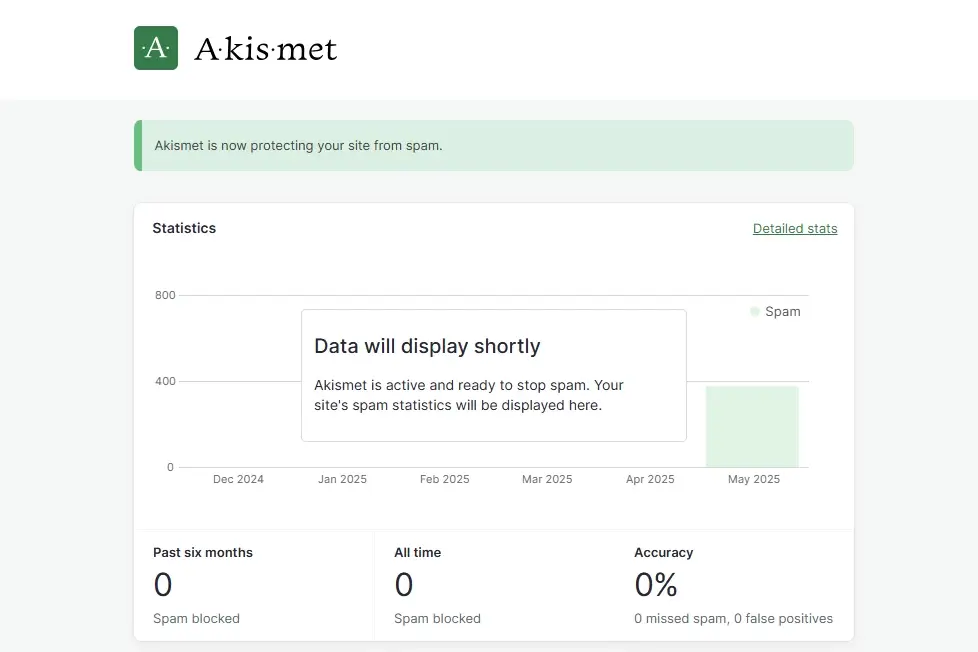Click the 'Akismet is now protecting your site' notice

click(494, 145)
